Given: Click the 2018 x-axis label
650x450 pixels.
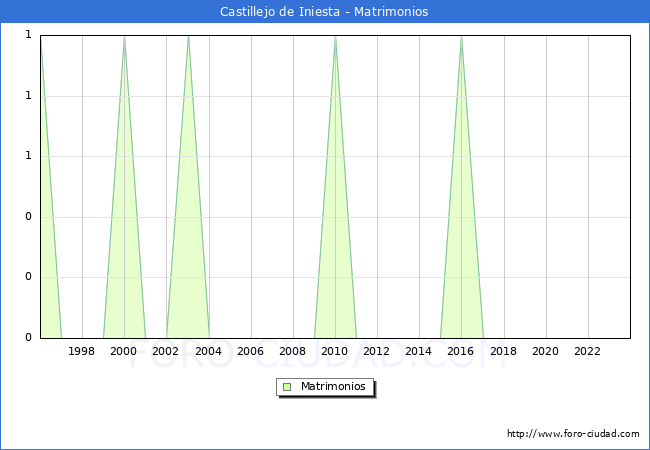Looking at the screenshot, I should (503, 351).
